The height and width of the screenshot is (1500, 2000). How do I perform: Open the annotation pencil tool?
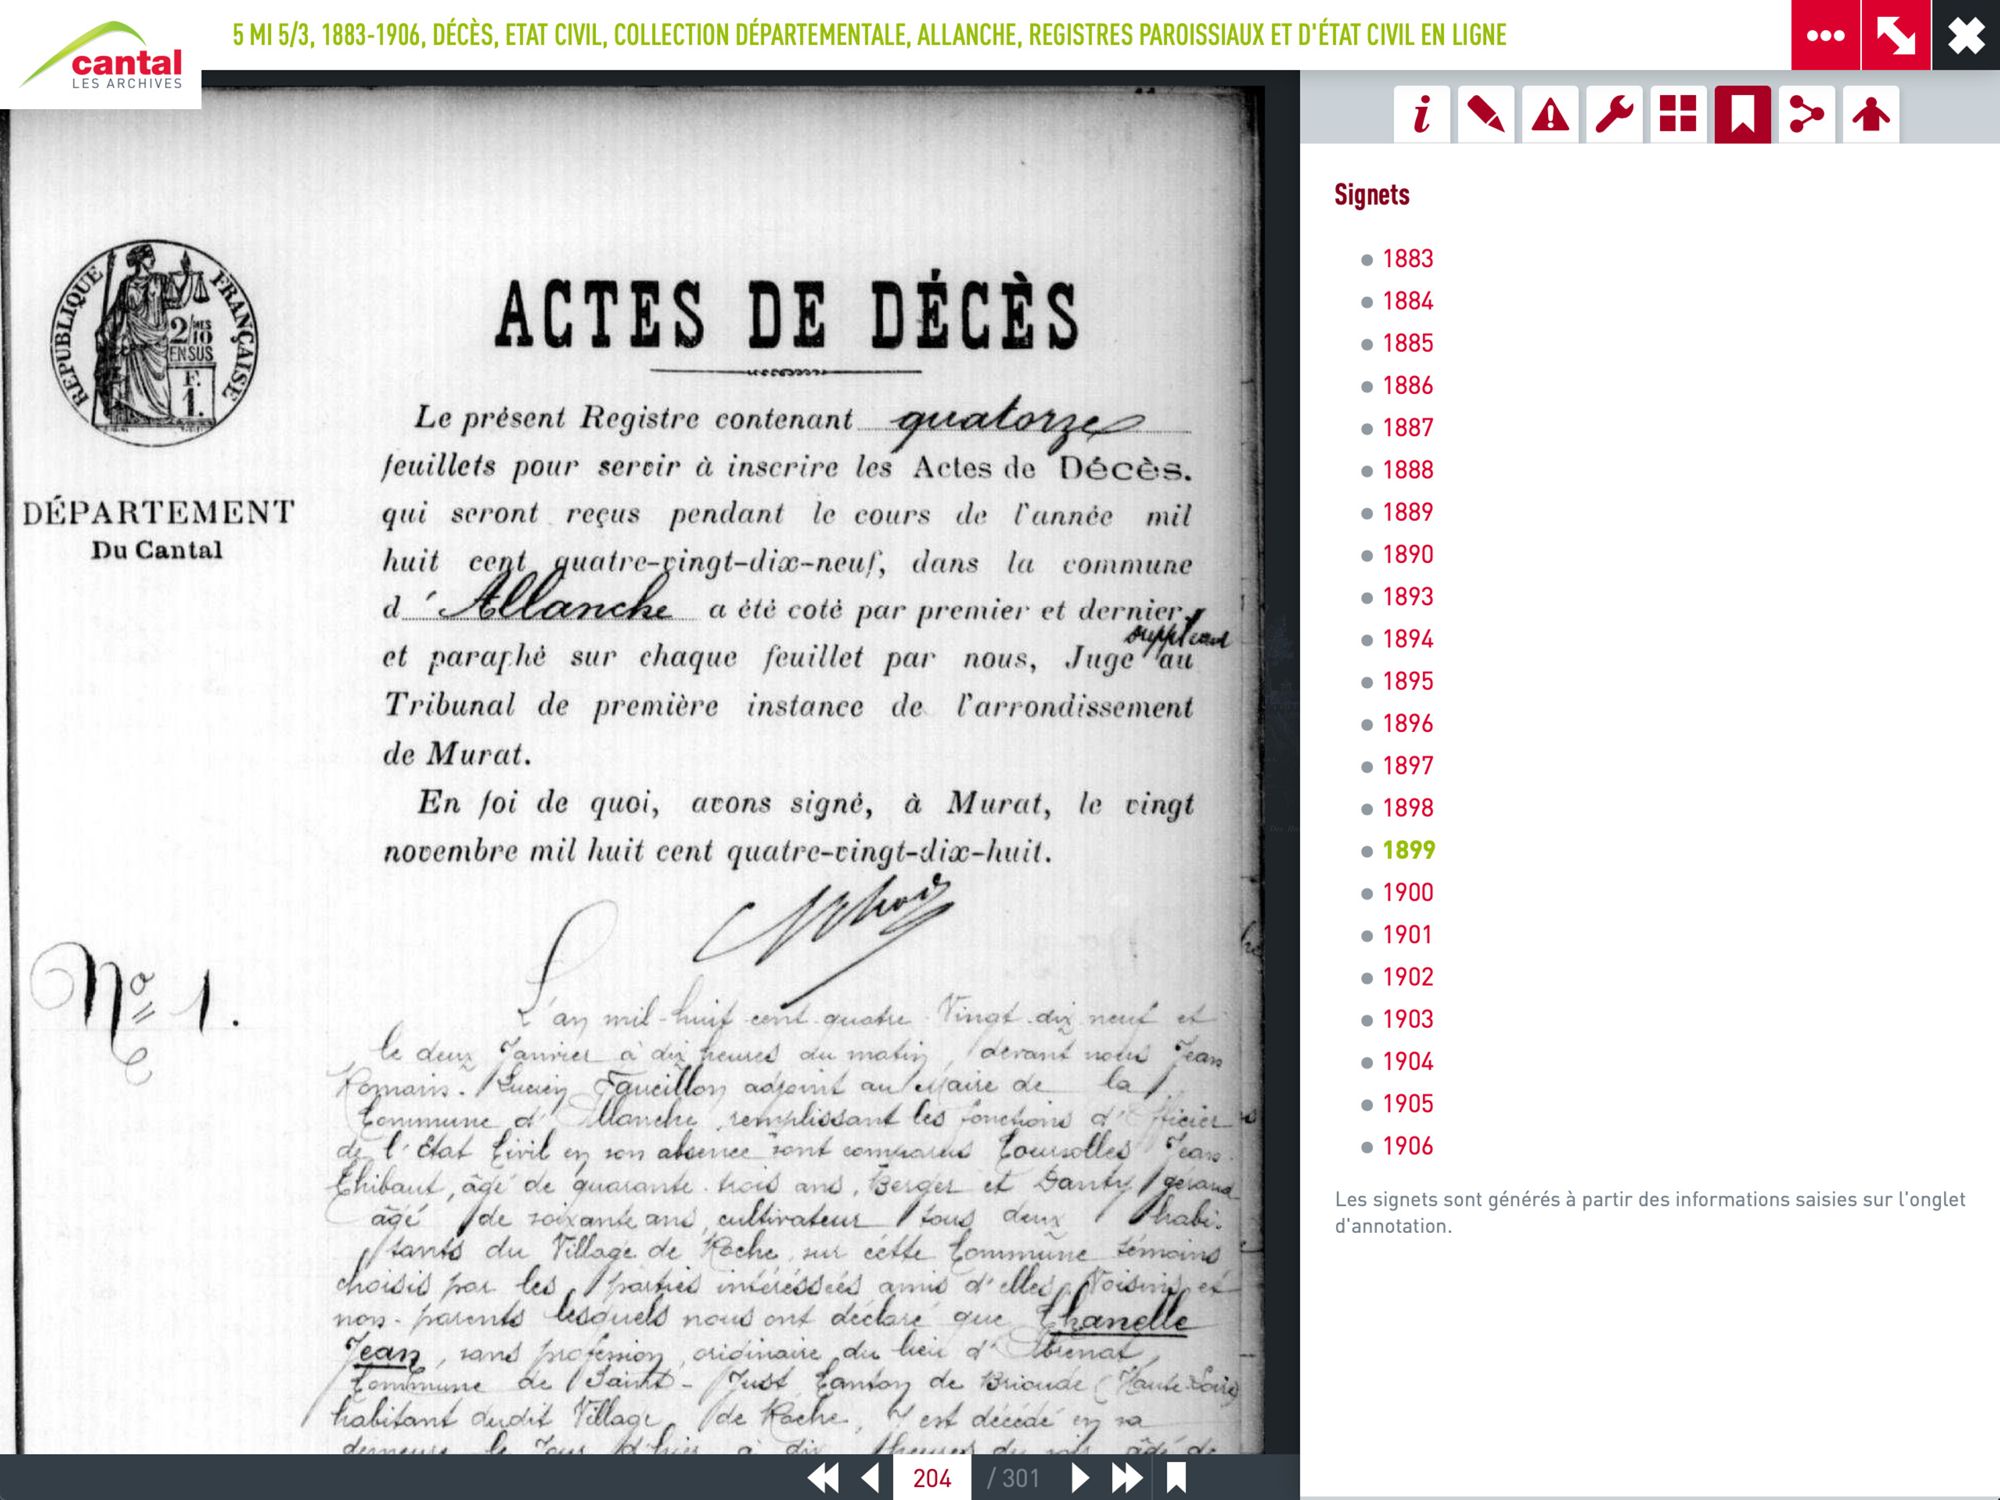tap(1485, 114)
